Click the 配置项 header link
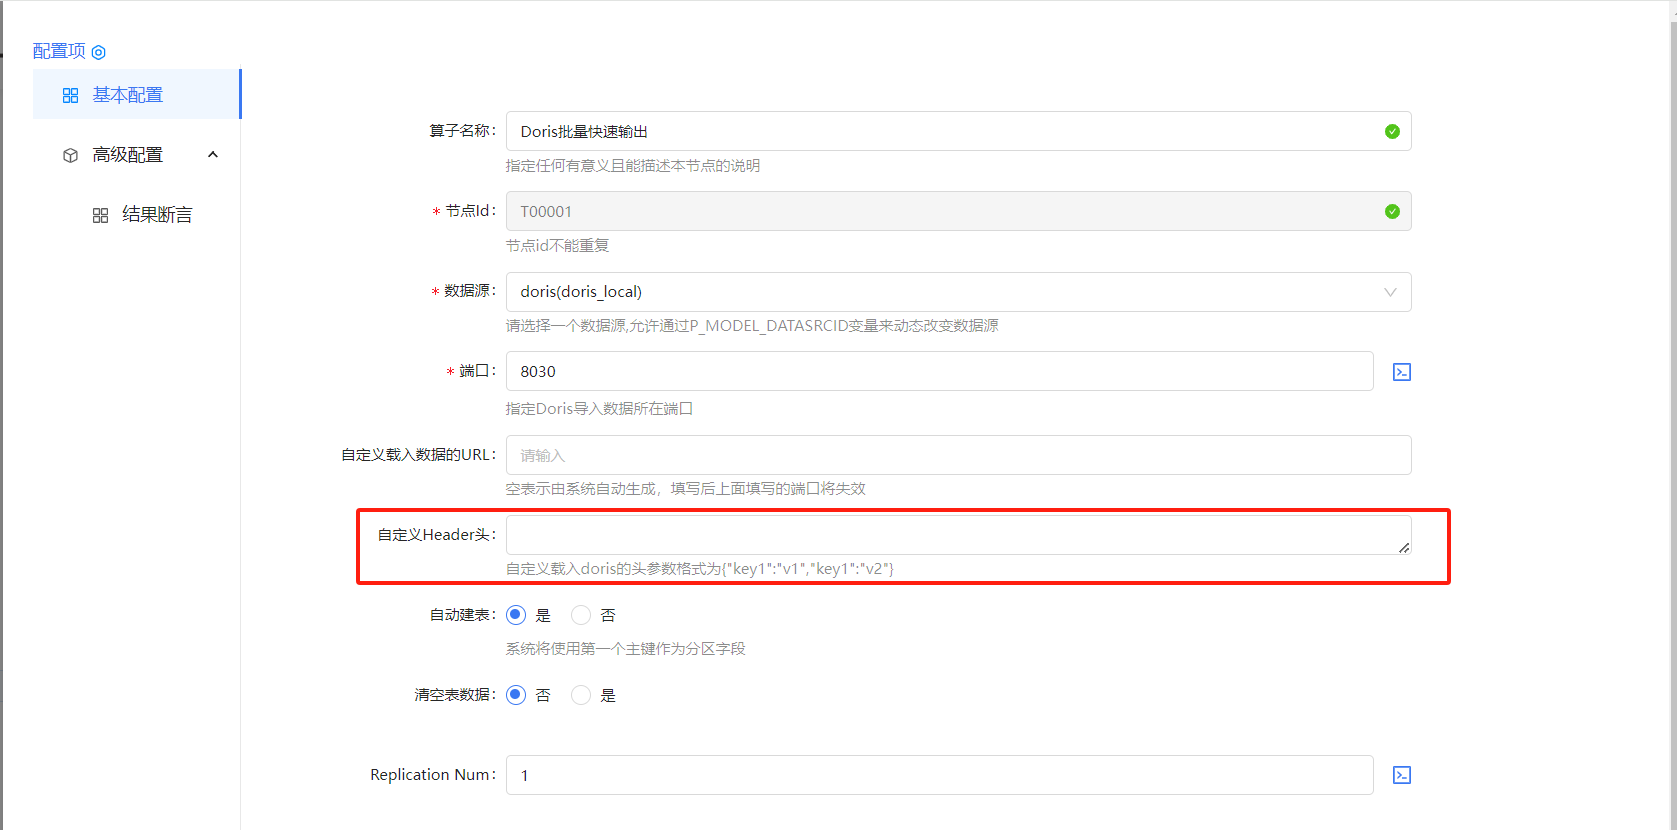This screenshot has height=830, width=1677. pyautogui.click(x=59, y=51)
